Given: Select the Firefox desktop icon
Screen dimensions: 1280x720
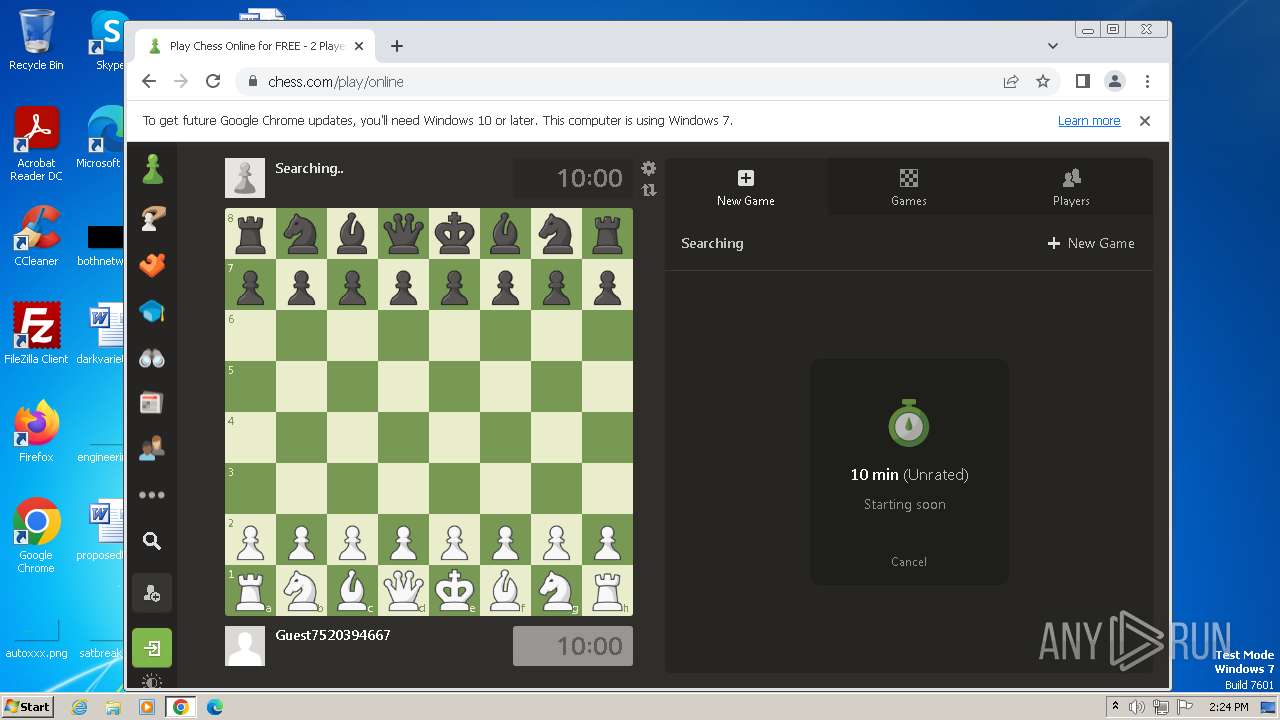Looking at the screenshot, I should (36, 431).
